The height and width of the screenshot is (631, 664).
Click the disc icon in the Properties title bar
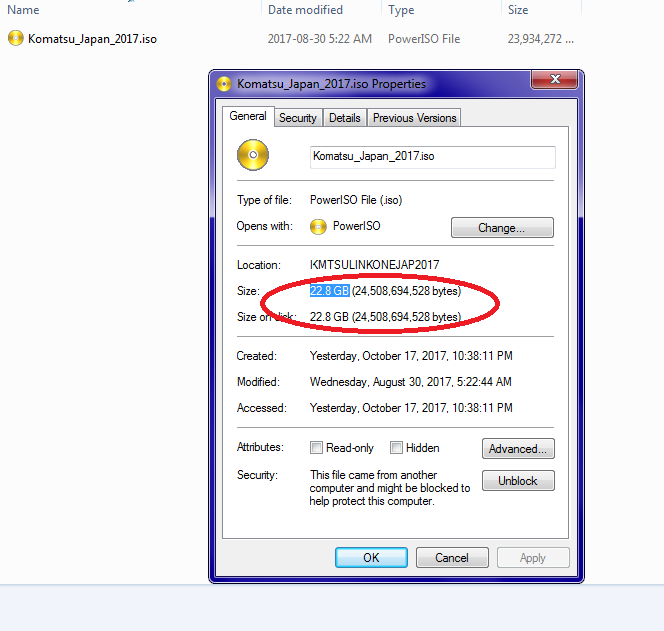(x=224, y=84)
